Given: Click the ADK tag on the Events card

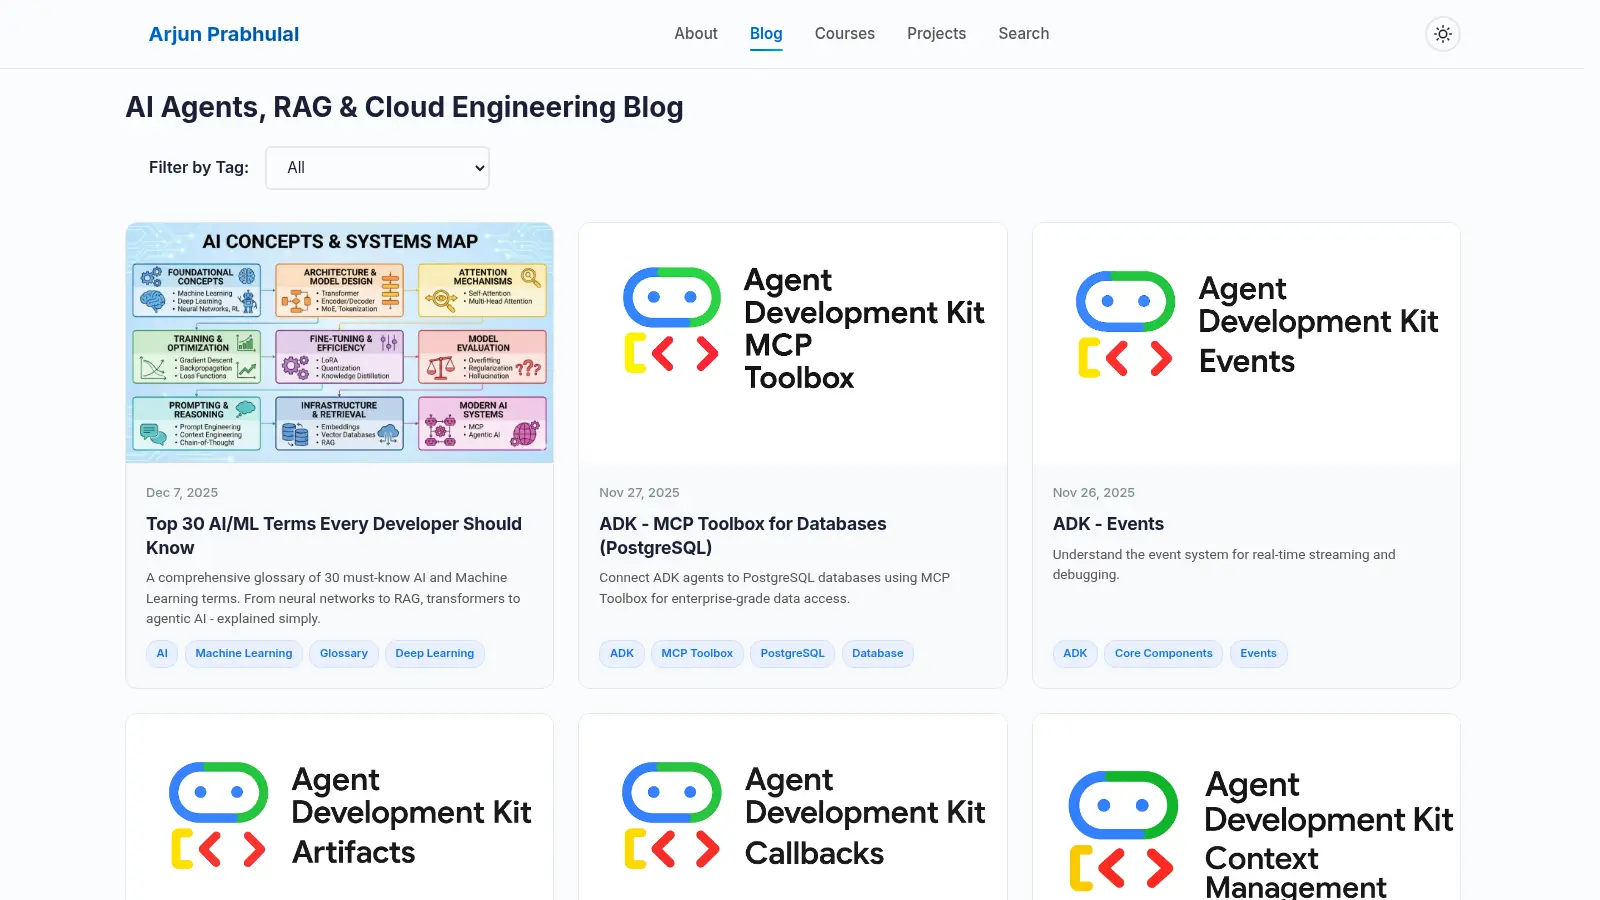Looking at the screenshot, I should pyautogui.click(x=1075, y=654).
